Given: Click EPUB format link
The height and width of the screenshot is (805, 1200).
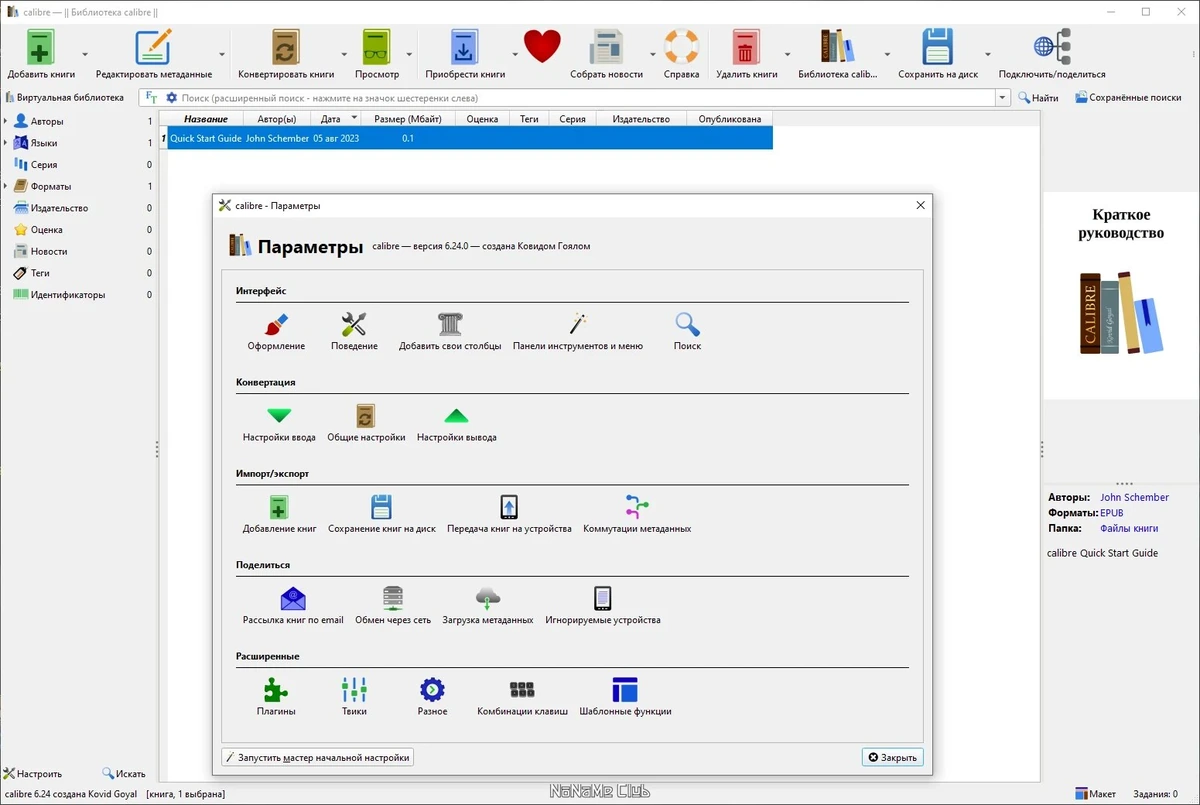Looking at the screenshot, I should [x=1111, y=513].
